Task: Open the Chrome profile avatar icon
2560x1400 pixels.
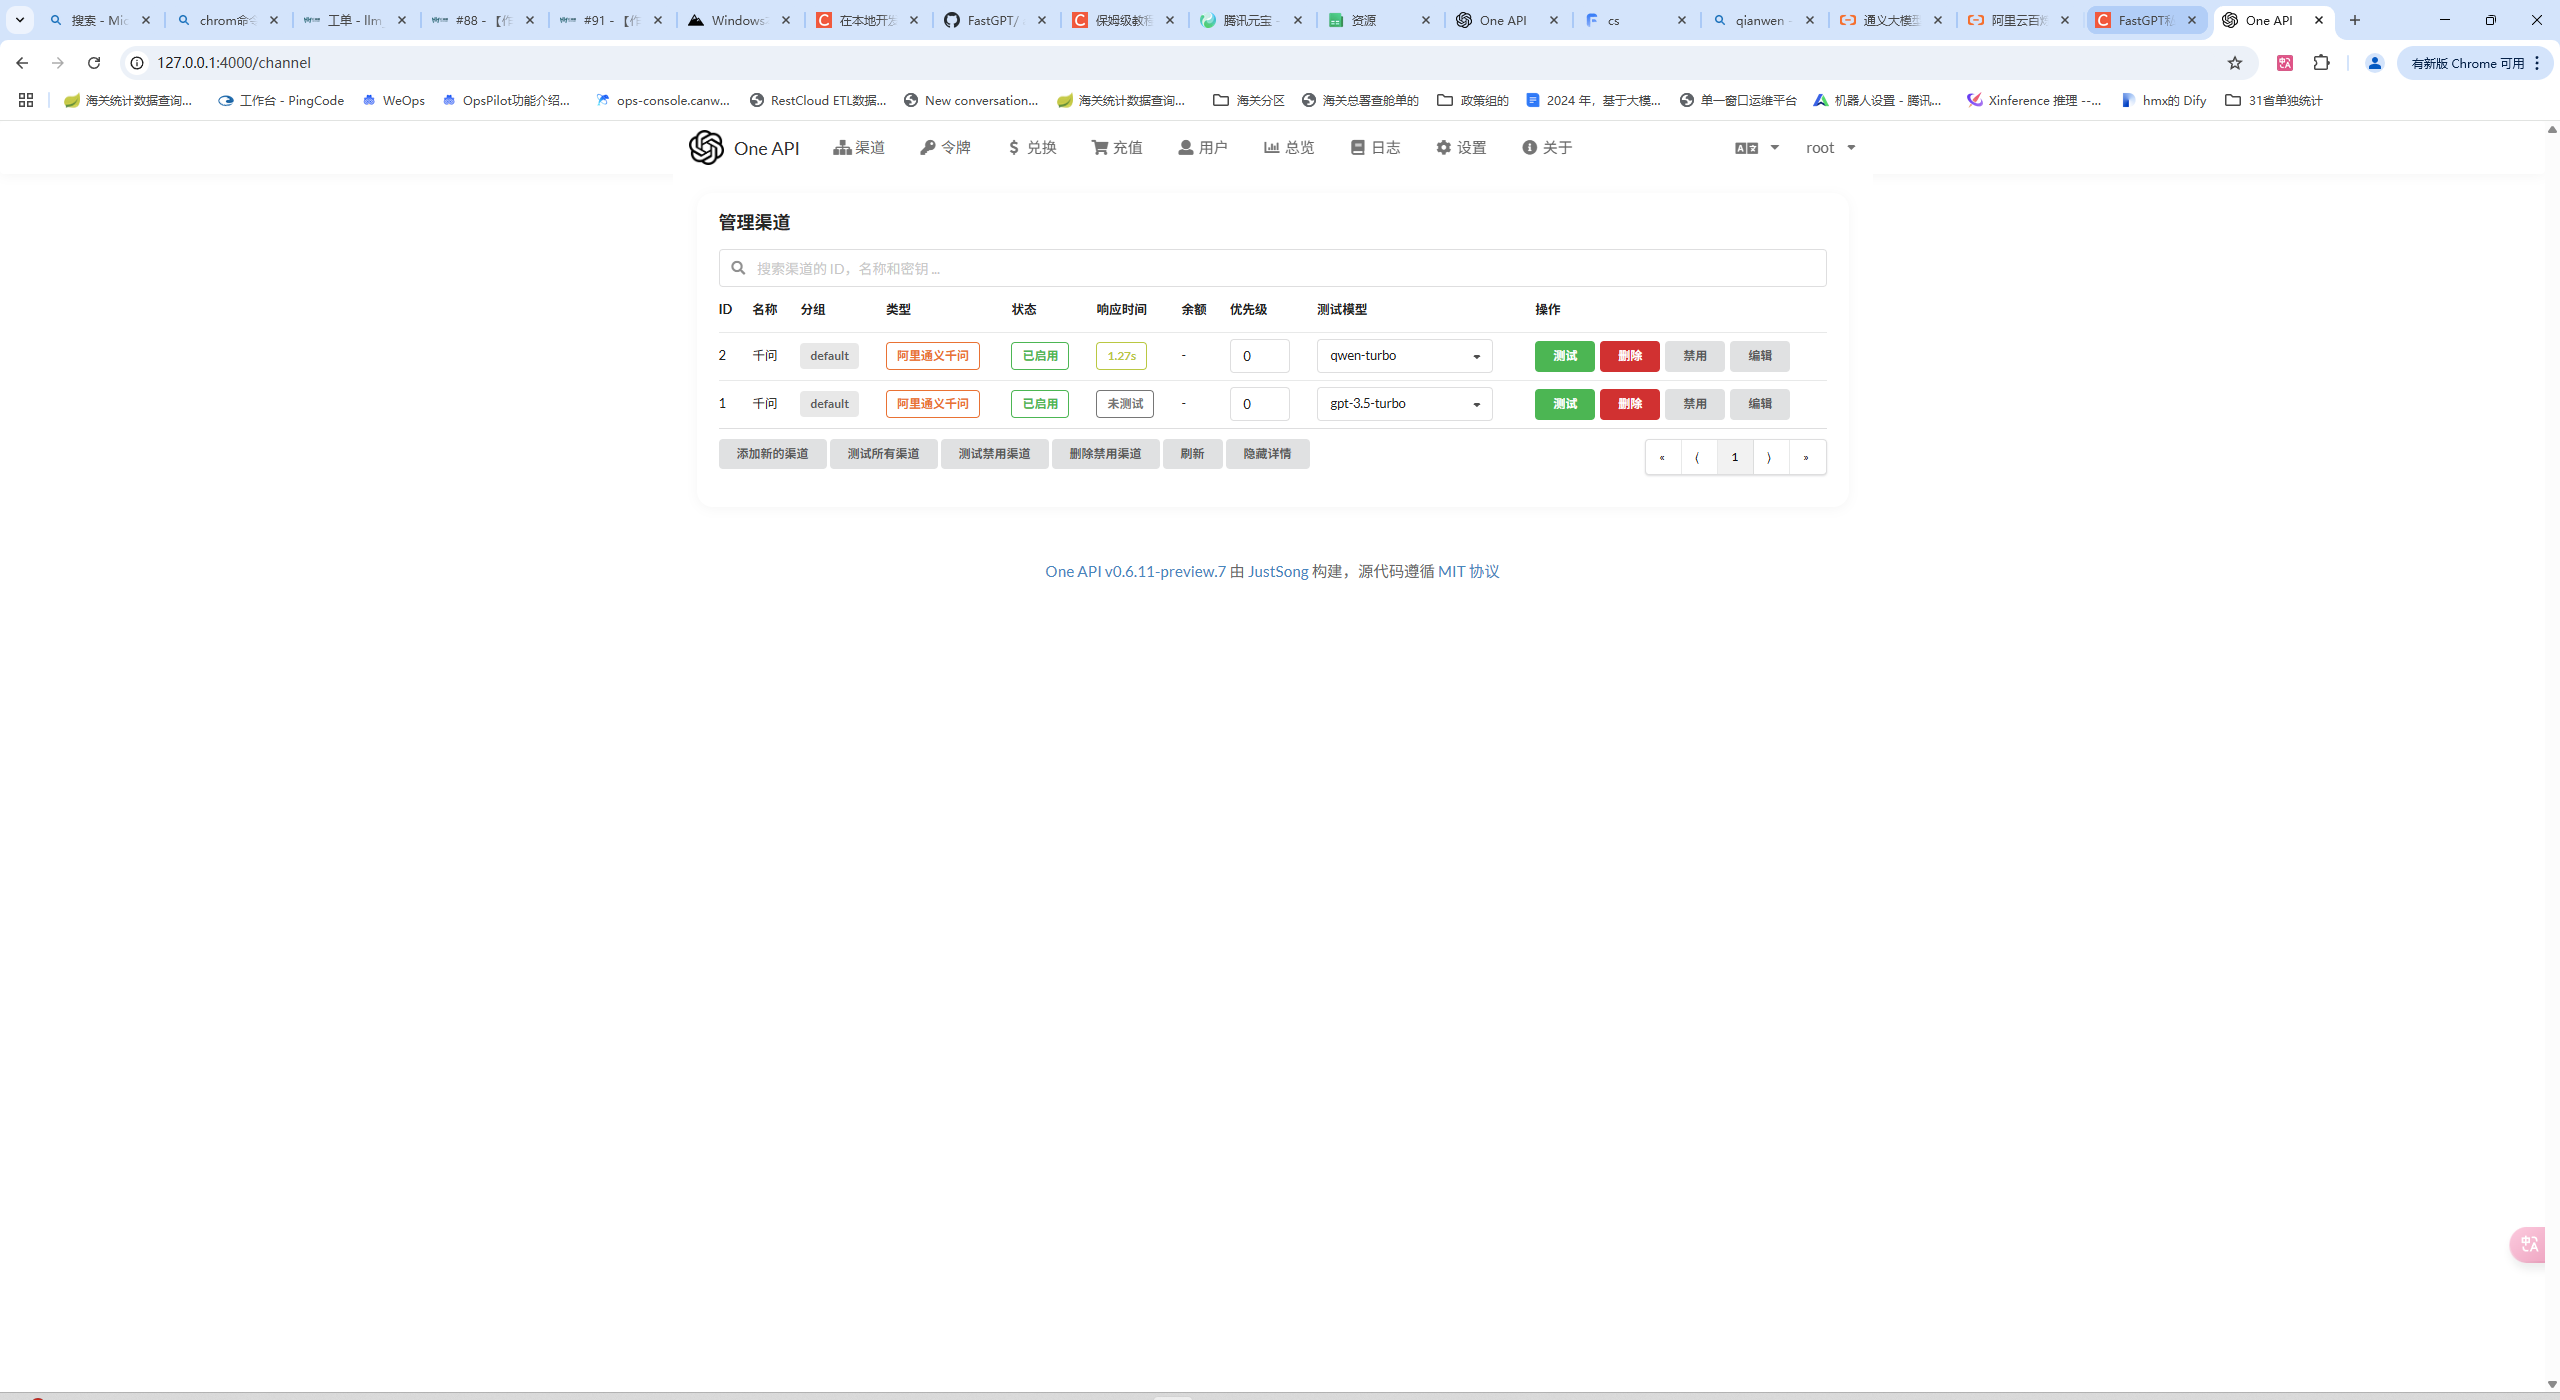Action: coord(2374,63)
